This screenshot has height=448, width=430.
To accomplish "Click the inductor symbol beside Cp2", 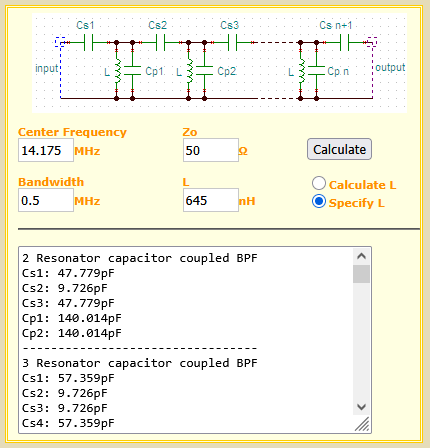I will click(x=189, y=71).
